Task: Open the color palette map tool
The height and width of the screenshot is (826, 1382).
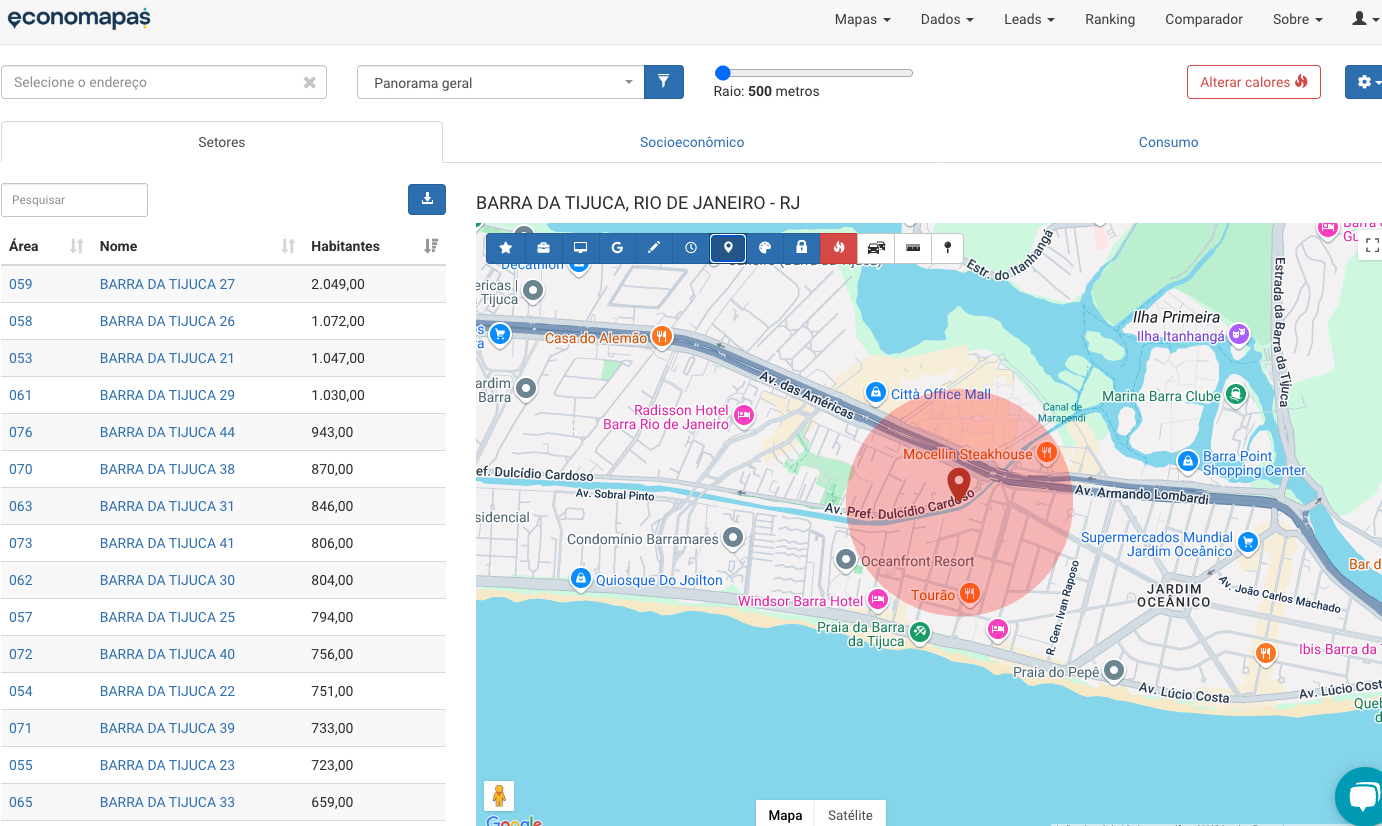Action: (765, 248)
